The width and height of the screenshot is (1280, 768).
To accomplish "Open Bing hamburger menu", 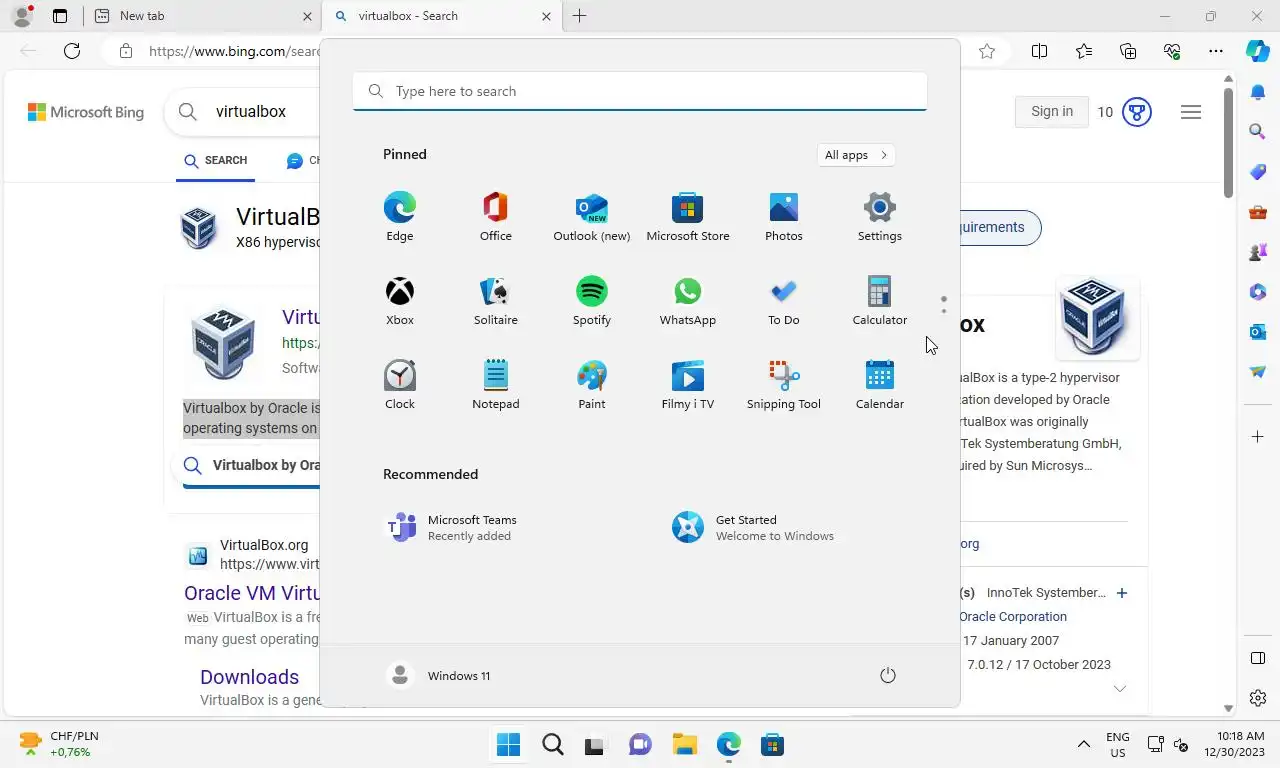I will click(1191, 112).
